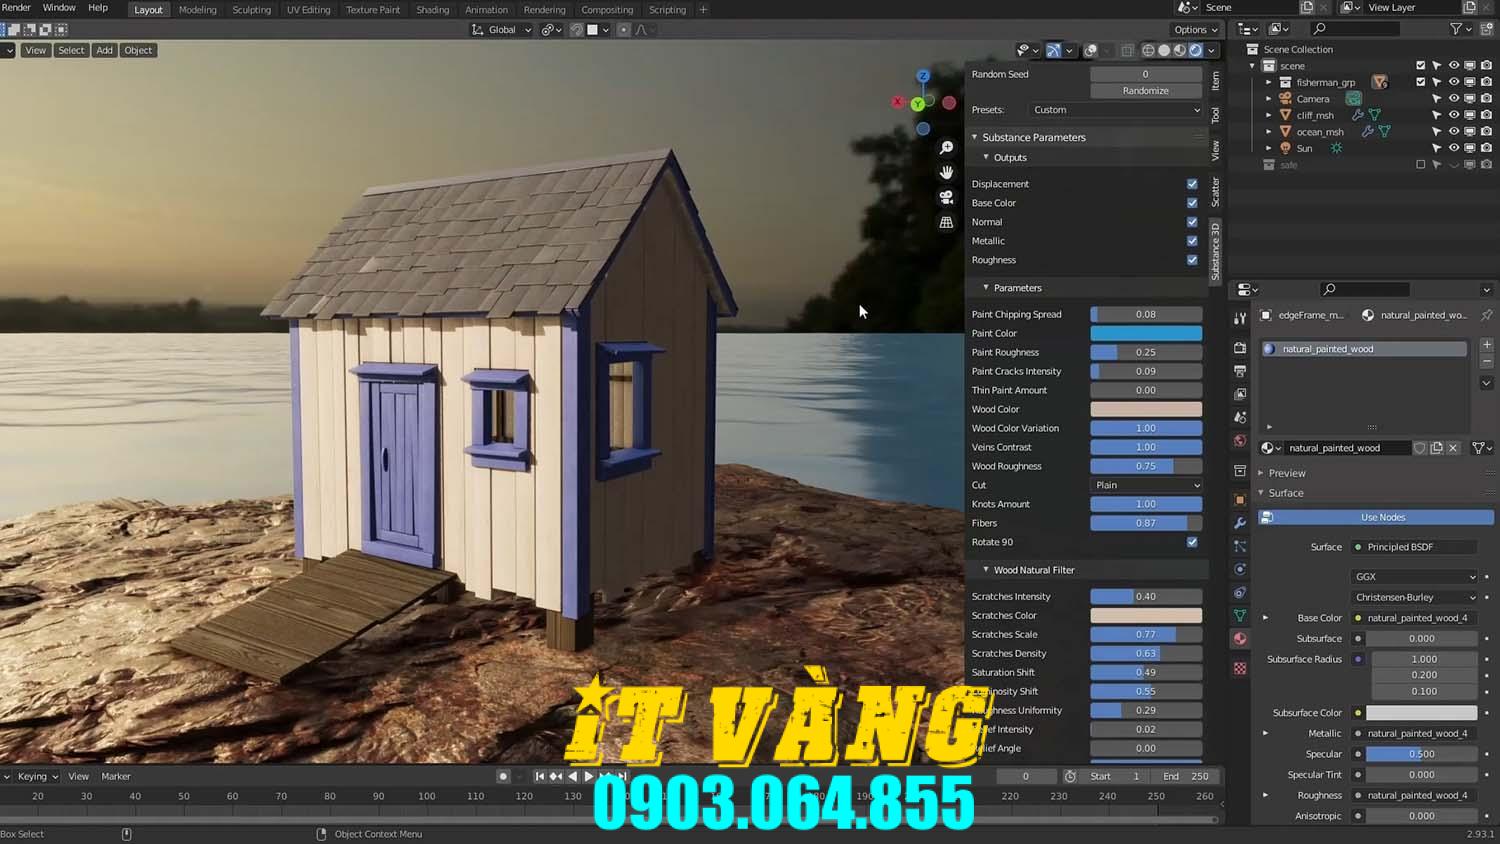
Task: Select the Object Data Properties green triangle
Action: [x=1239, y=618]
